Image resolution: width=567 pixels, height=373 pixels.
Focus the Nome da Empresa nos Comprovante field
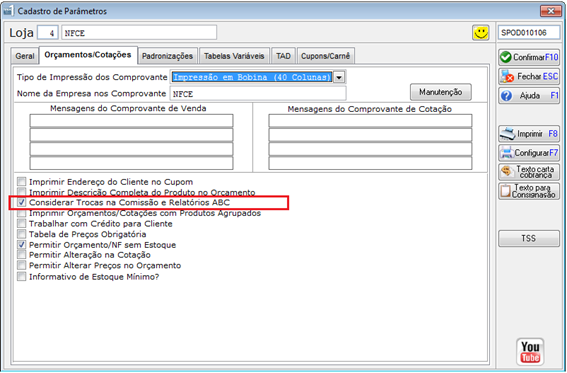pyautogui.click(x=258, y=94)
